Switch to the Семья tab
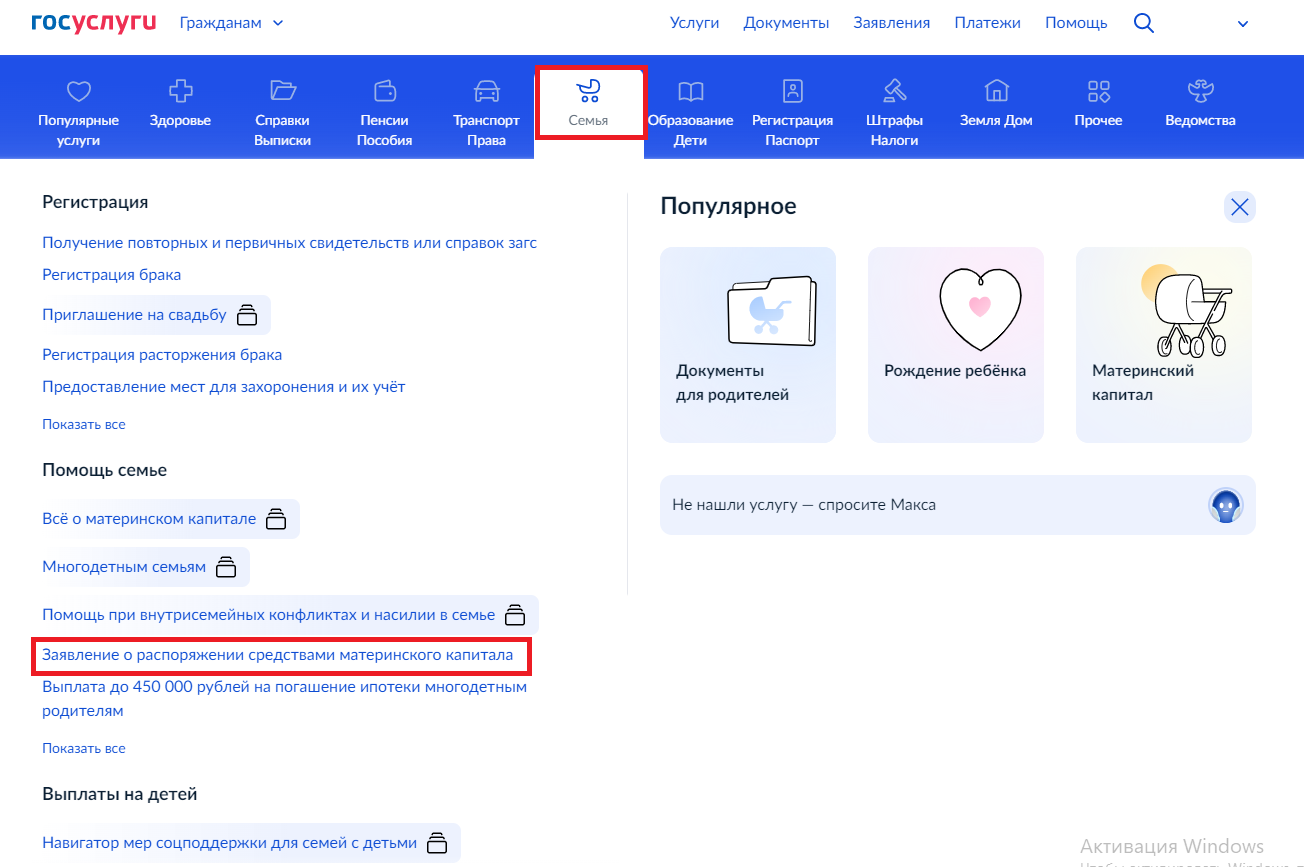 [x=589, y=104]
